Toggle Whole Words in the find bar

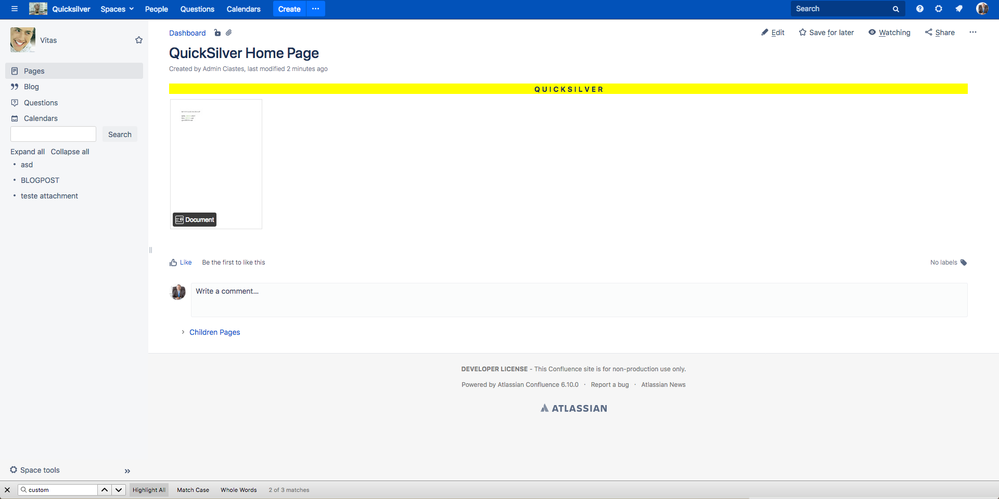[x=238, y=490]
